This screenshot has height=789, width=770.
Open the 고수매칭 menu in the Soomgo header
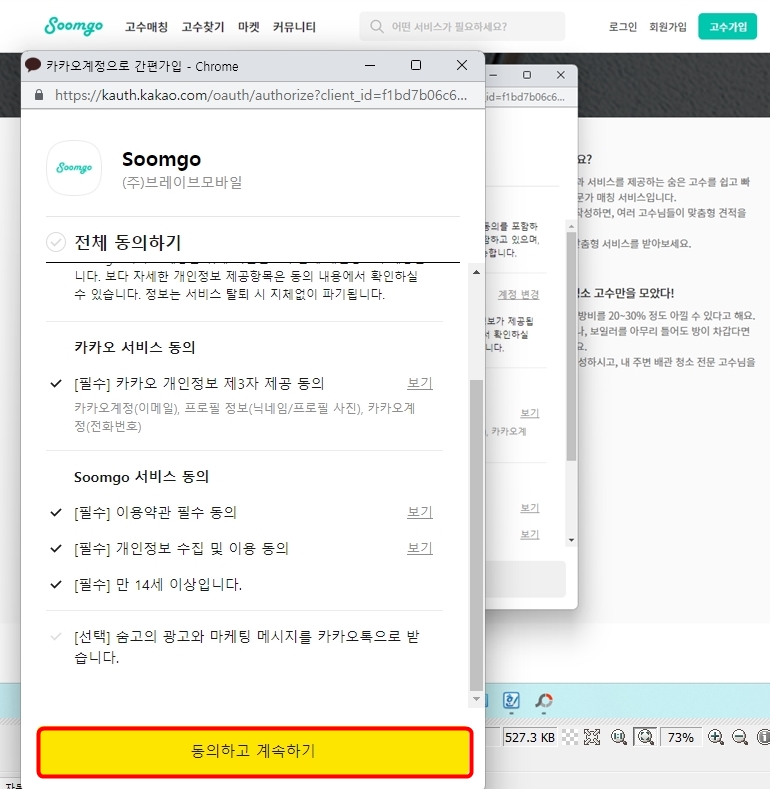pyautogui.click(x=146, y=27)
